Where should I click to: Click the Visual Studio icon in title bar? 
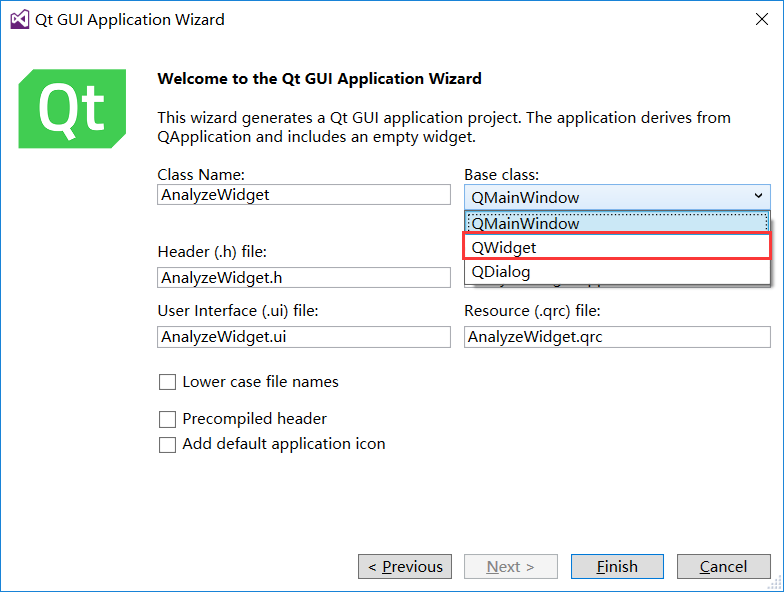(x=20, y=20)
